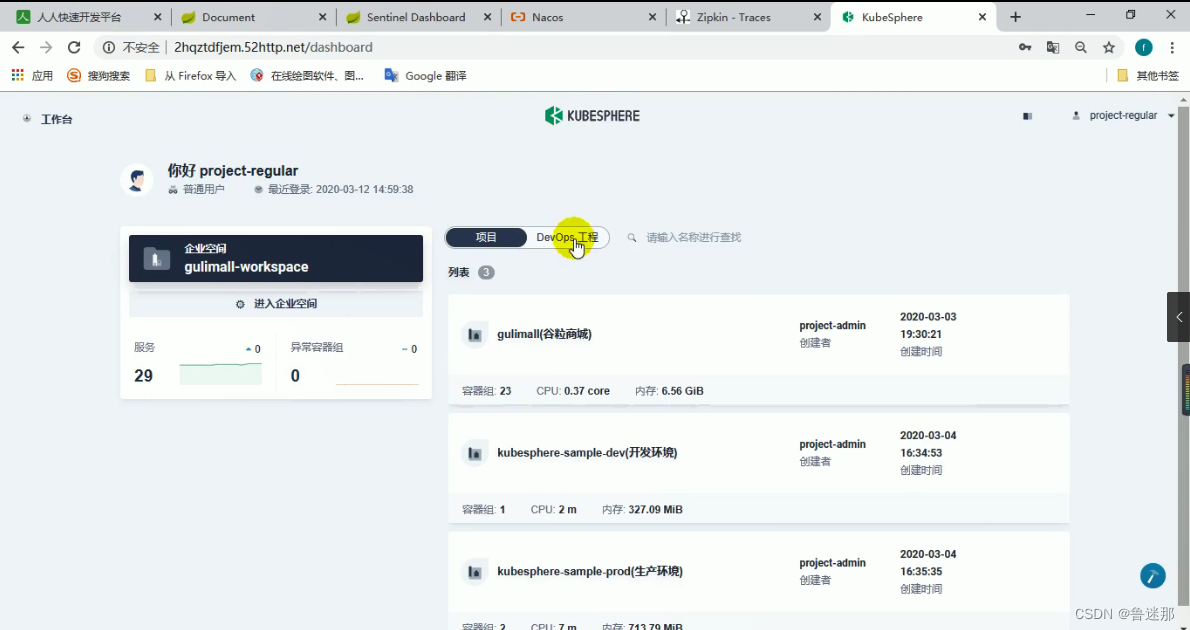Click the address bar URL
This screenshot has height=630, width=1190.
click(x=273, y=47)
